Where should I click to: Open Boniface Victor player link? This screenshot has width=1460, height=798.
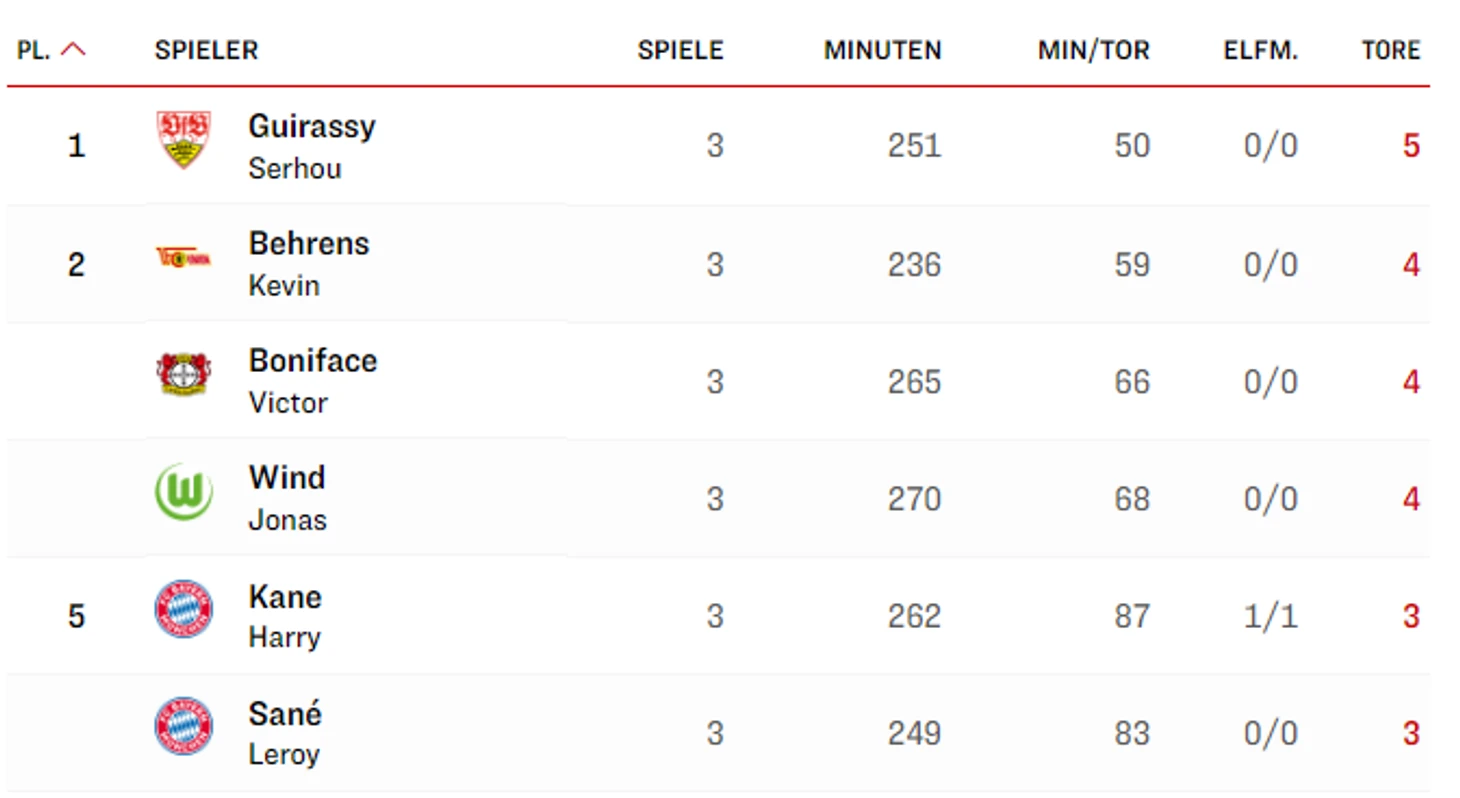(x=312, y=361)
